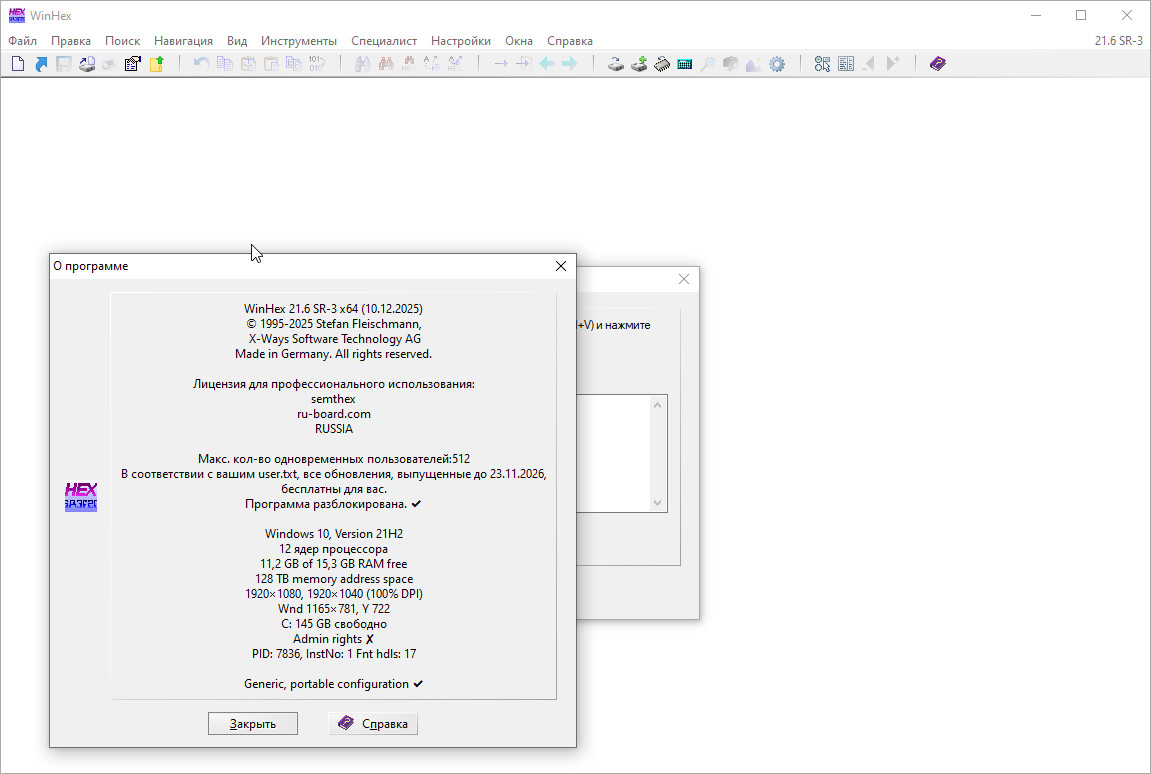Open the Специалист menu

[x=384, y=41]
